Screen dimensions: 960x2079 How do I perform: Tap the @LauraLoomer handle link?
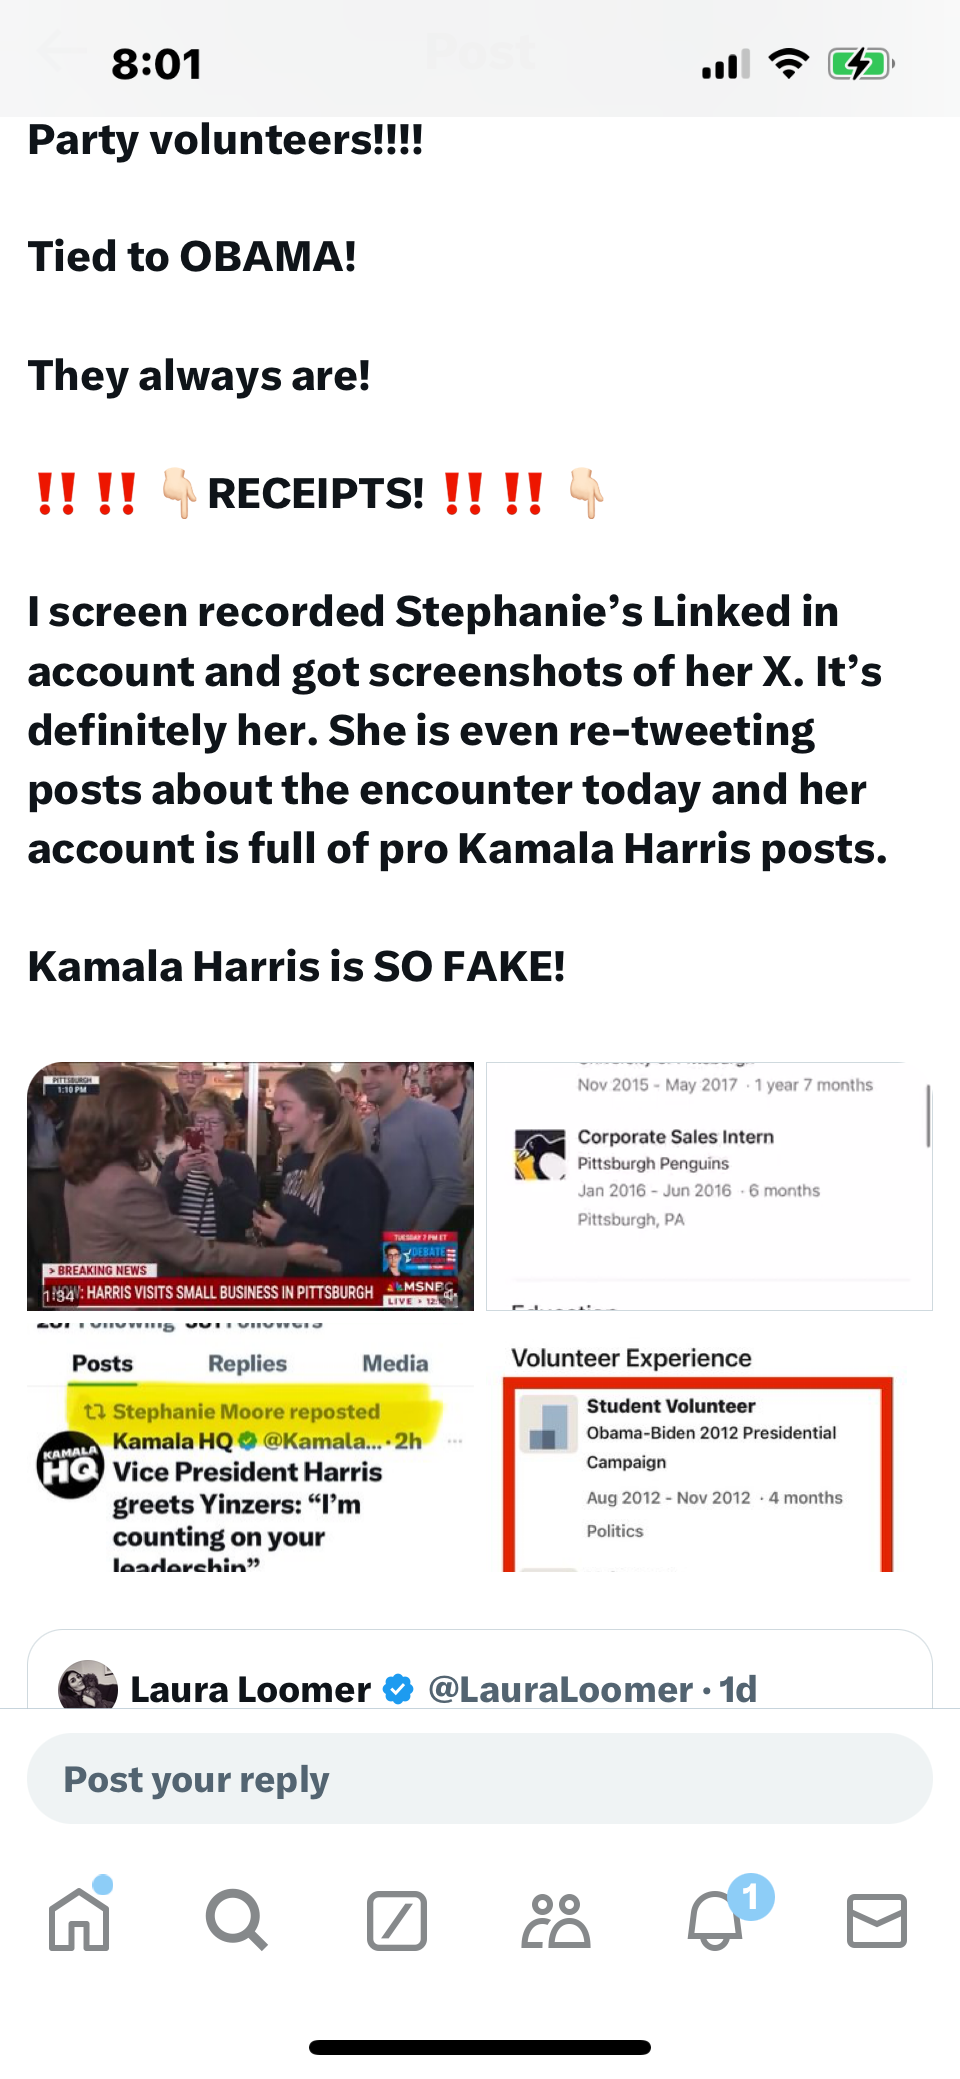coord(560,1689)
